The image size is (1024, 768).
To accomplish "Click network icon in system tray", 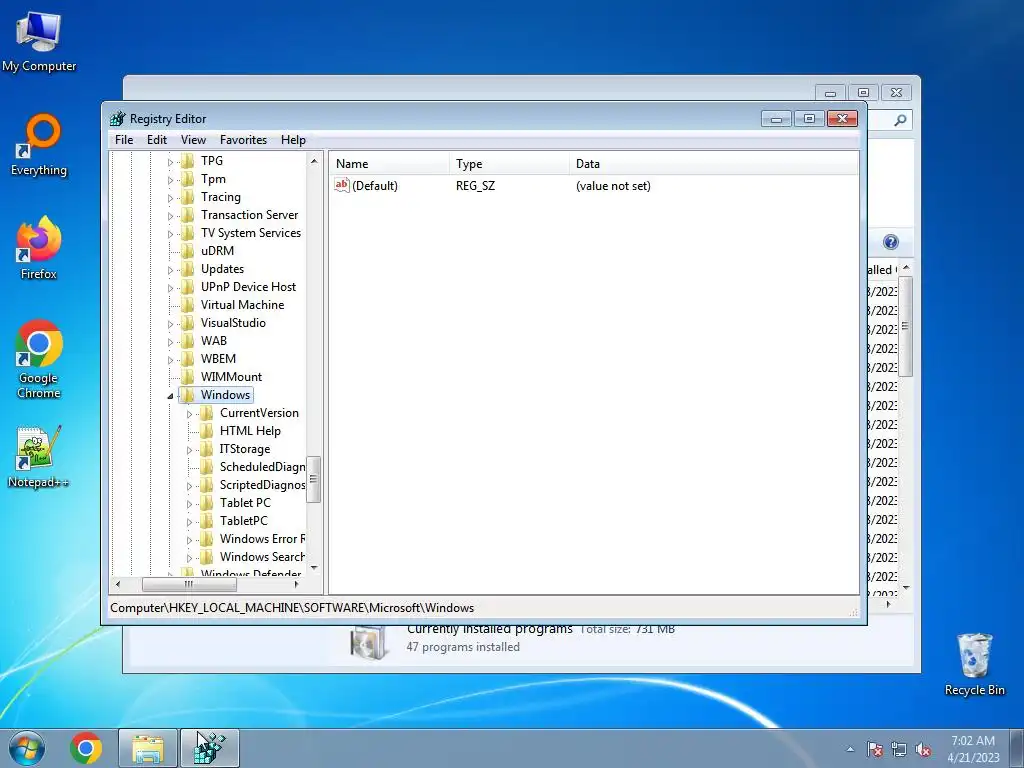I will 899,750.
